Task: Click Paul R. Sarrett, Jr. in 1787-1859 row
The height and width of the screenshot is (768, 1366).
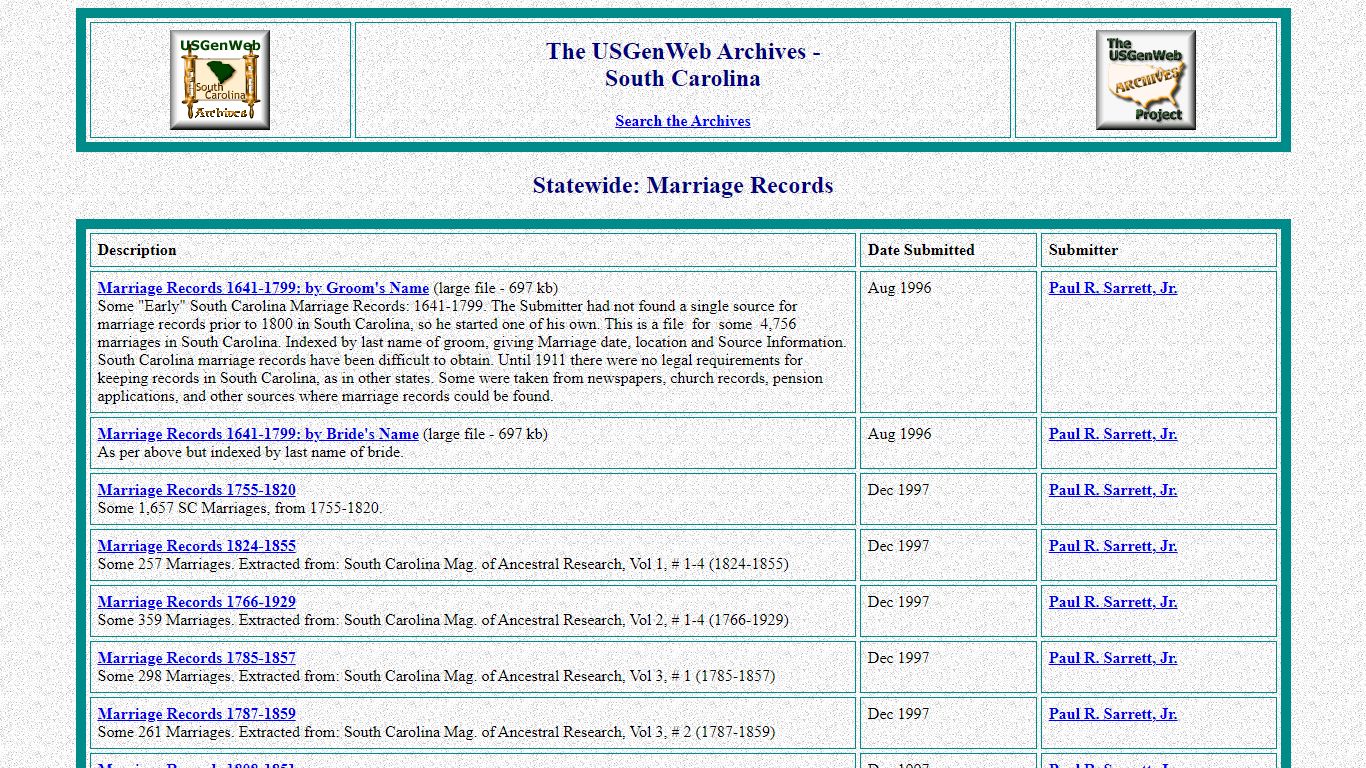Action: click(x=1113, y=714)
